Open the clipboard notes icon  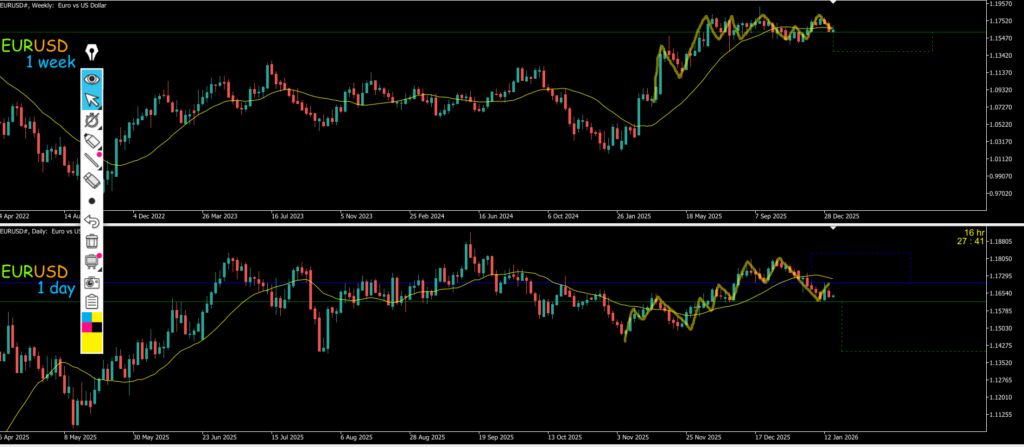[92, 301]
